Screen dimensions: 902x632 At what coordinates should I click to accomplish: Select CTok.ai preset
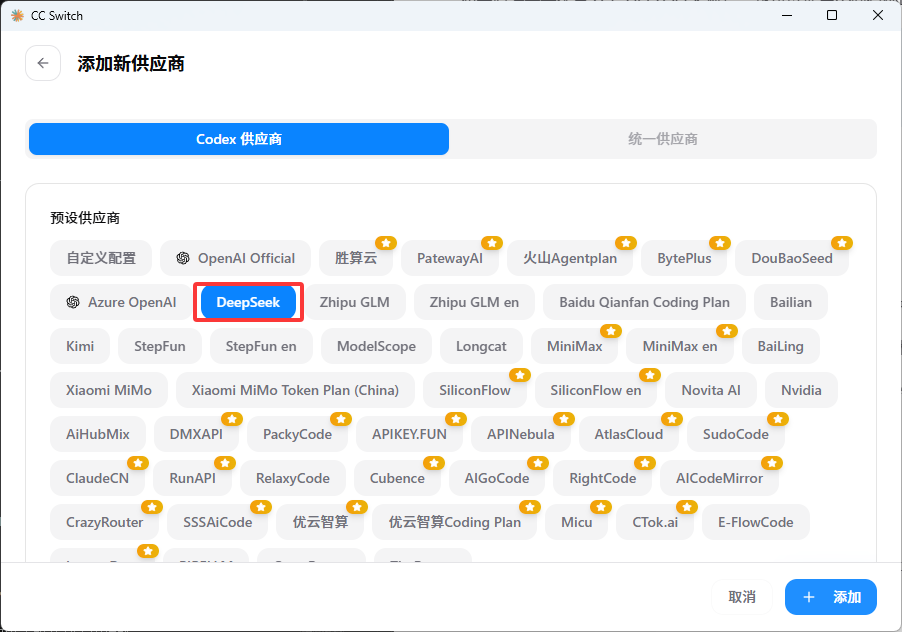[x=655, y=522]
